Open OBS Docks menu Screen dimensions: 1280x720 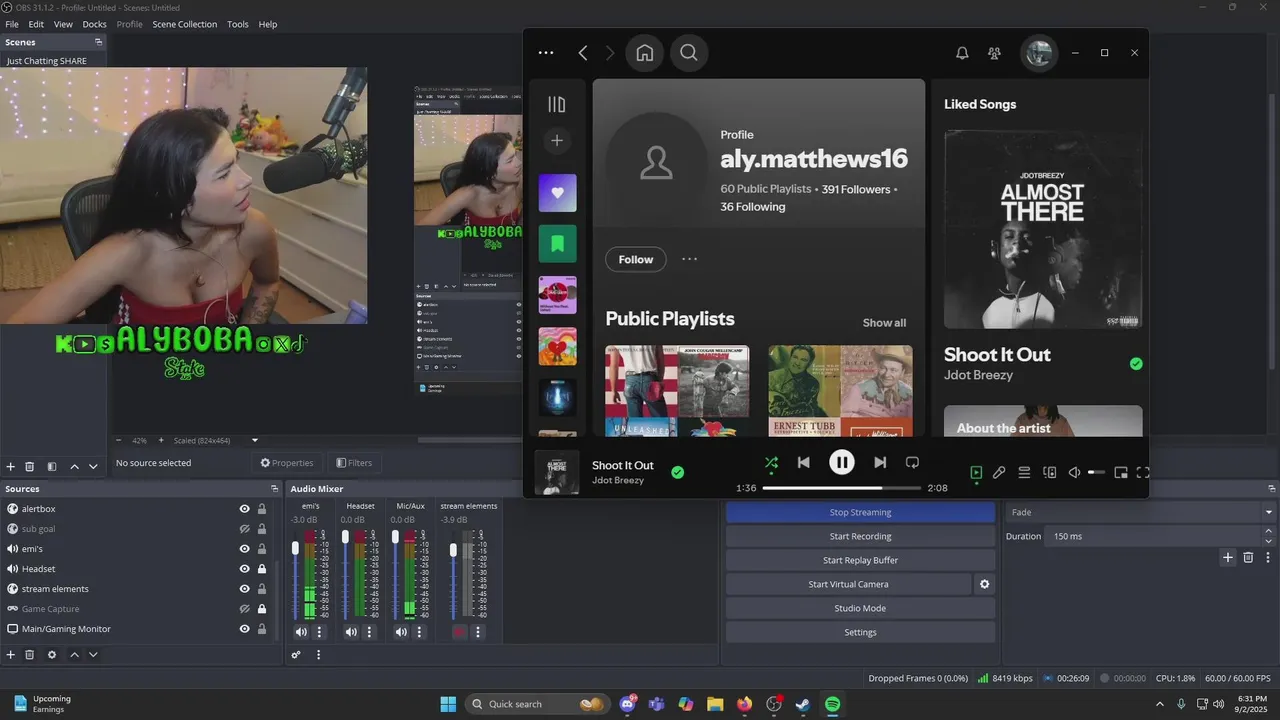click(94, 24)
